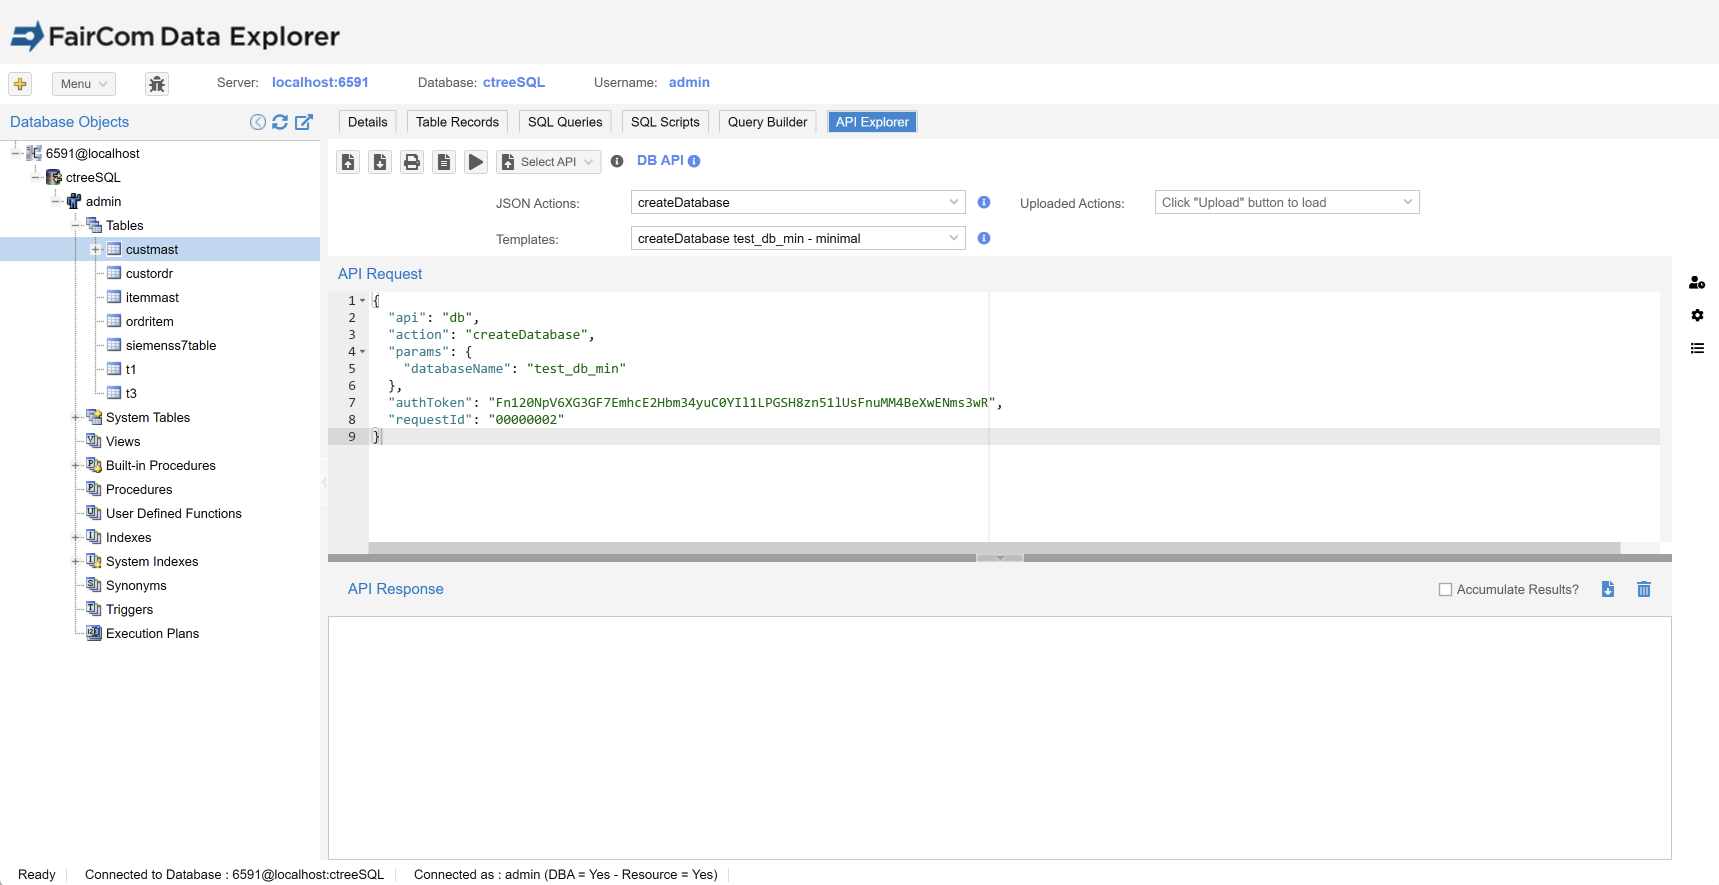Select User Defined Functions node

tap(174, 513)
